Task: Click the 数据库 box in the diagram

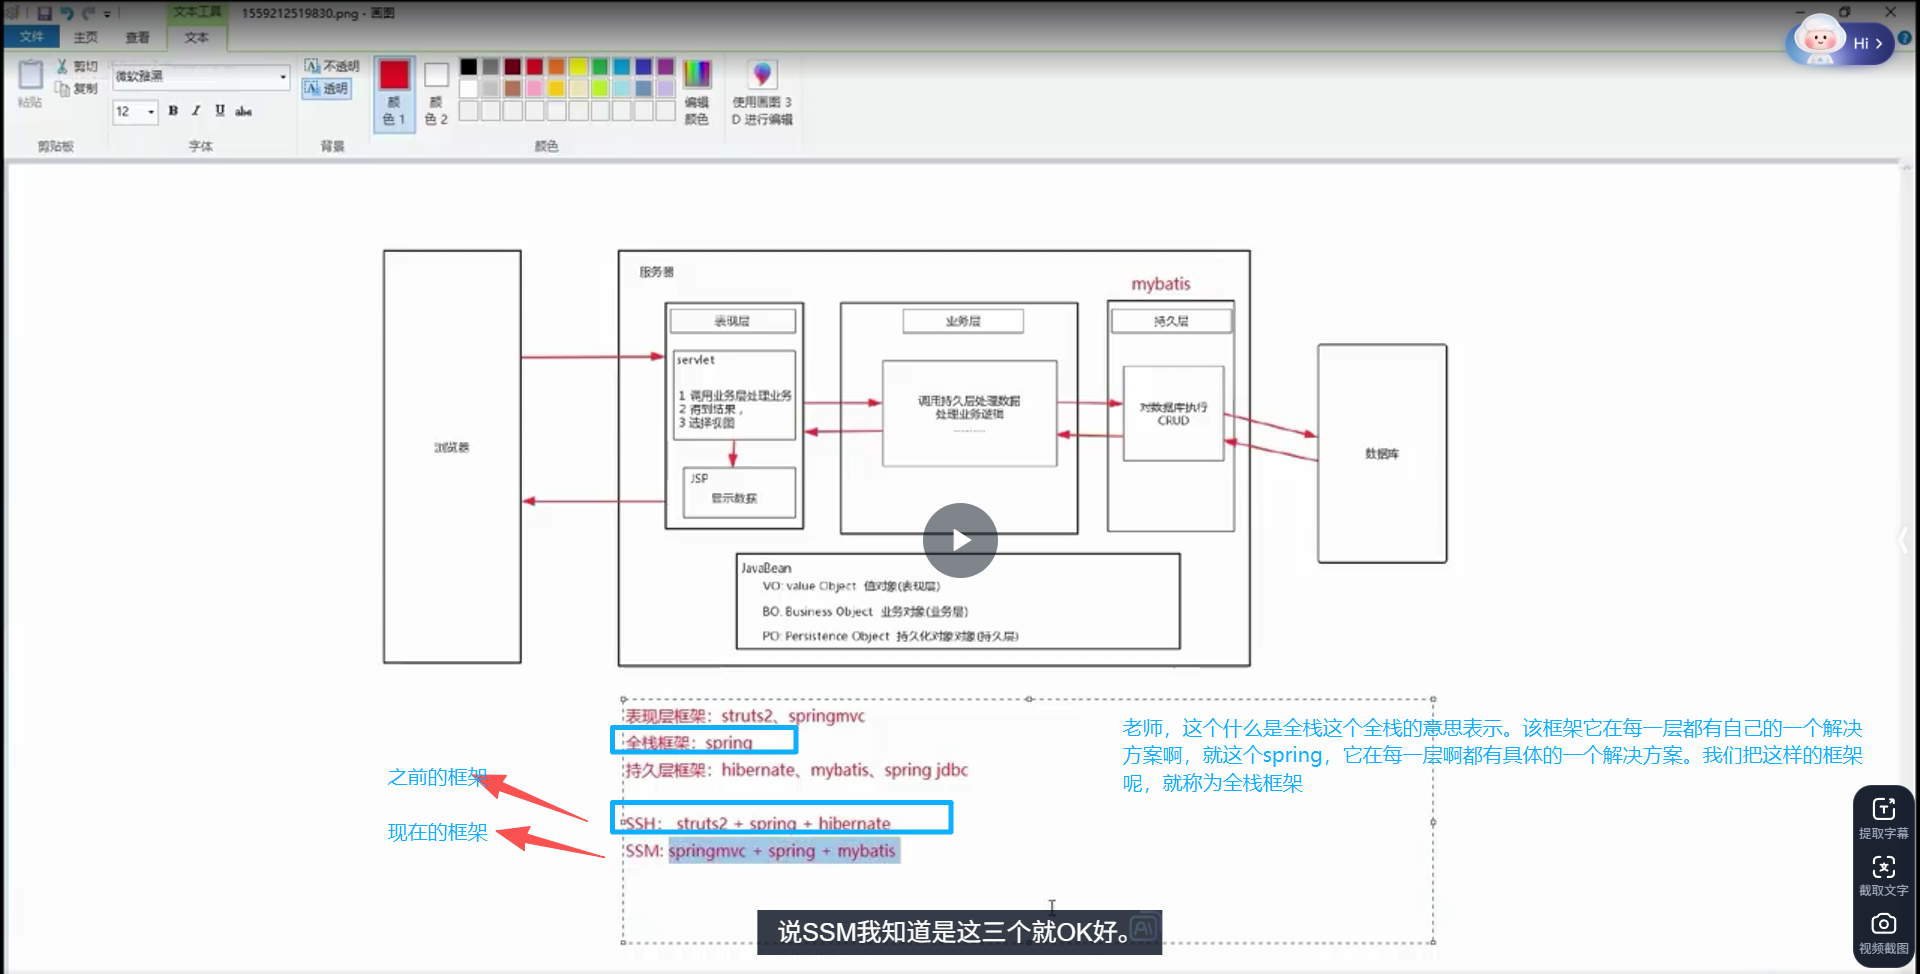Action: point(1382,453)
